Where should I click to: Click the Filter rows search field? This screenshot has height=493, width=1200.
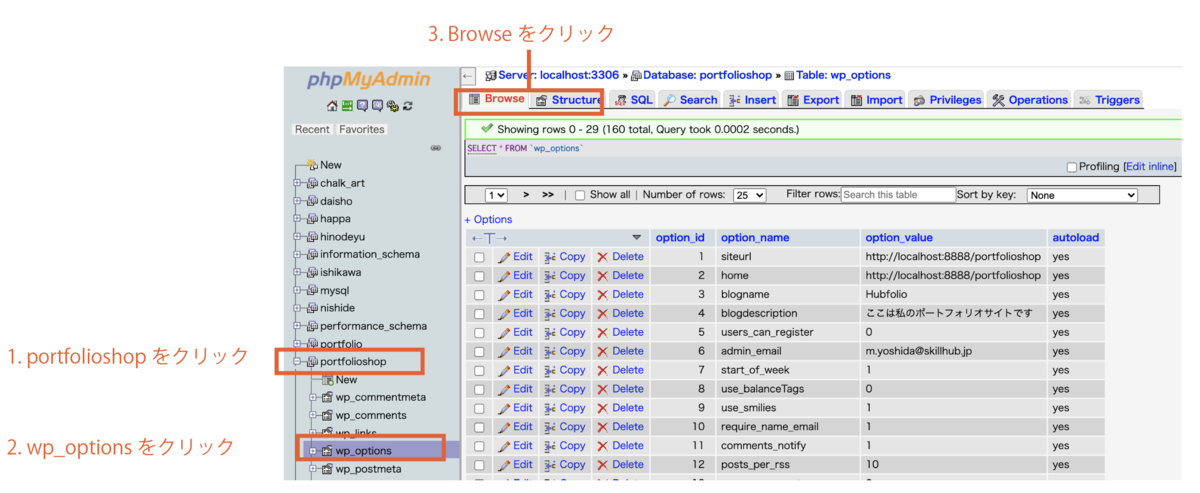tap(898, 196)
